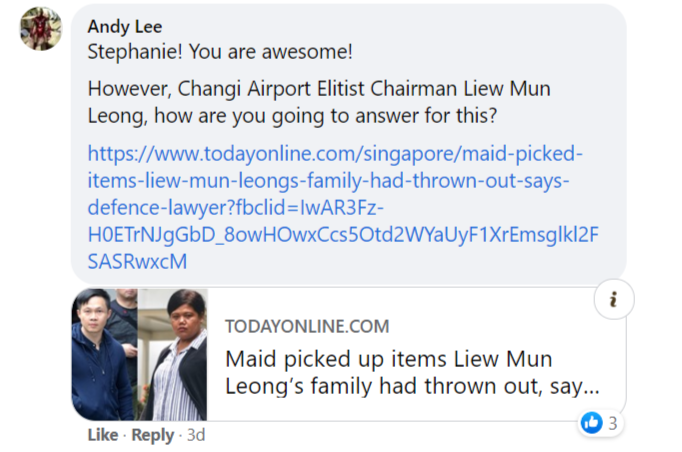Click the TODAYONLINE.COM source label

(307, 326)
